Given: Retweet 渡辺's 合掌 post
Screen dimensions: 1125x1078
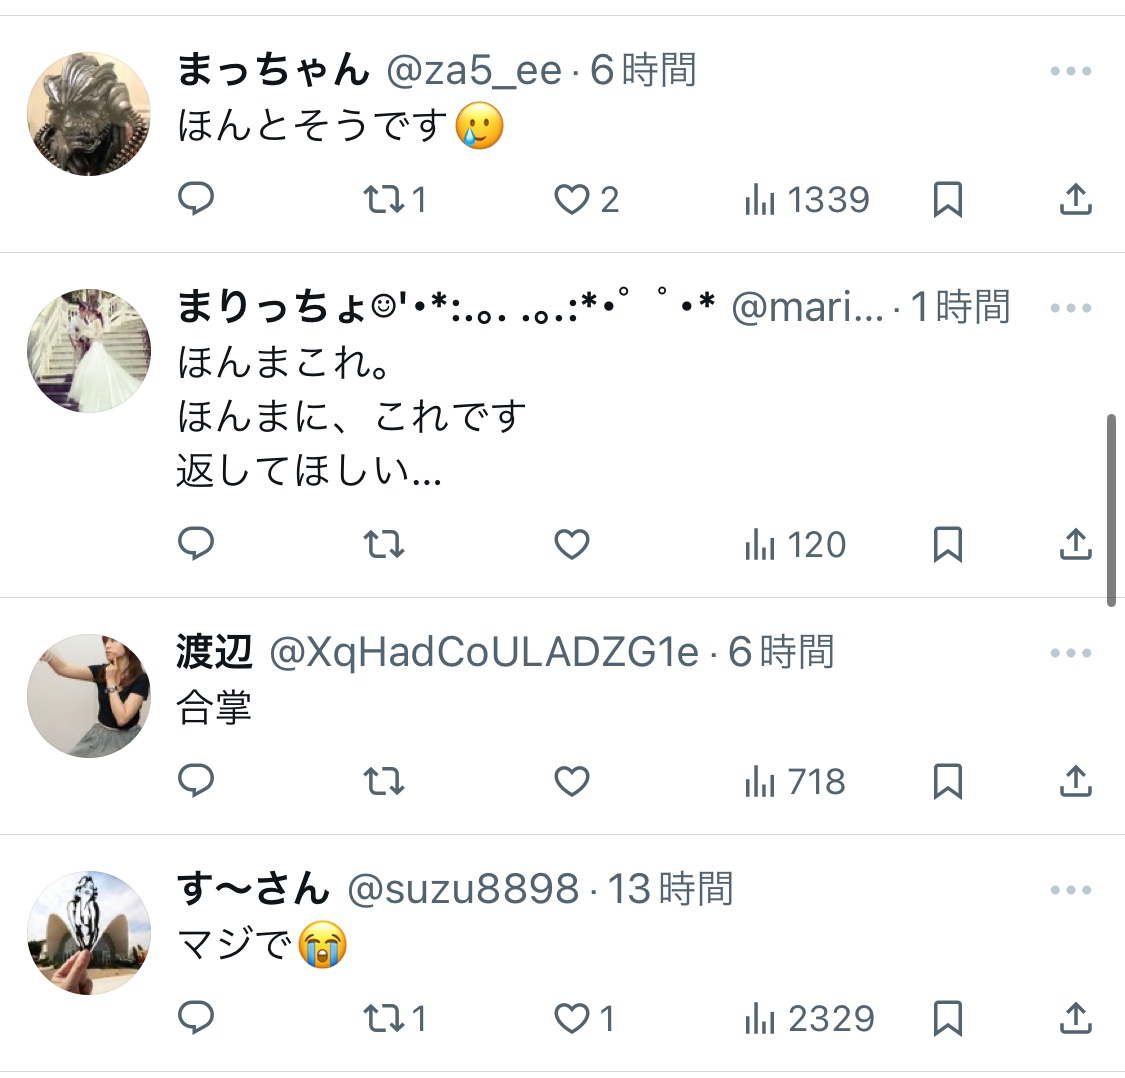Looking at the screenshot, I should pos(384,781).
